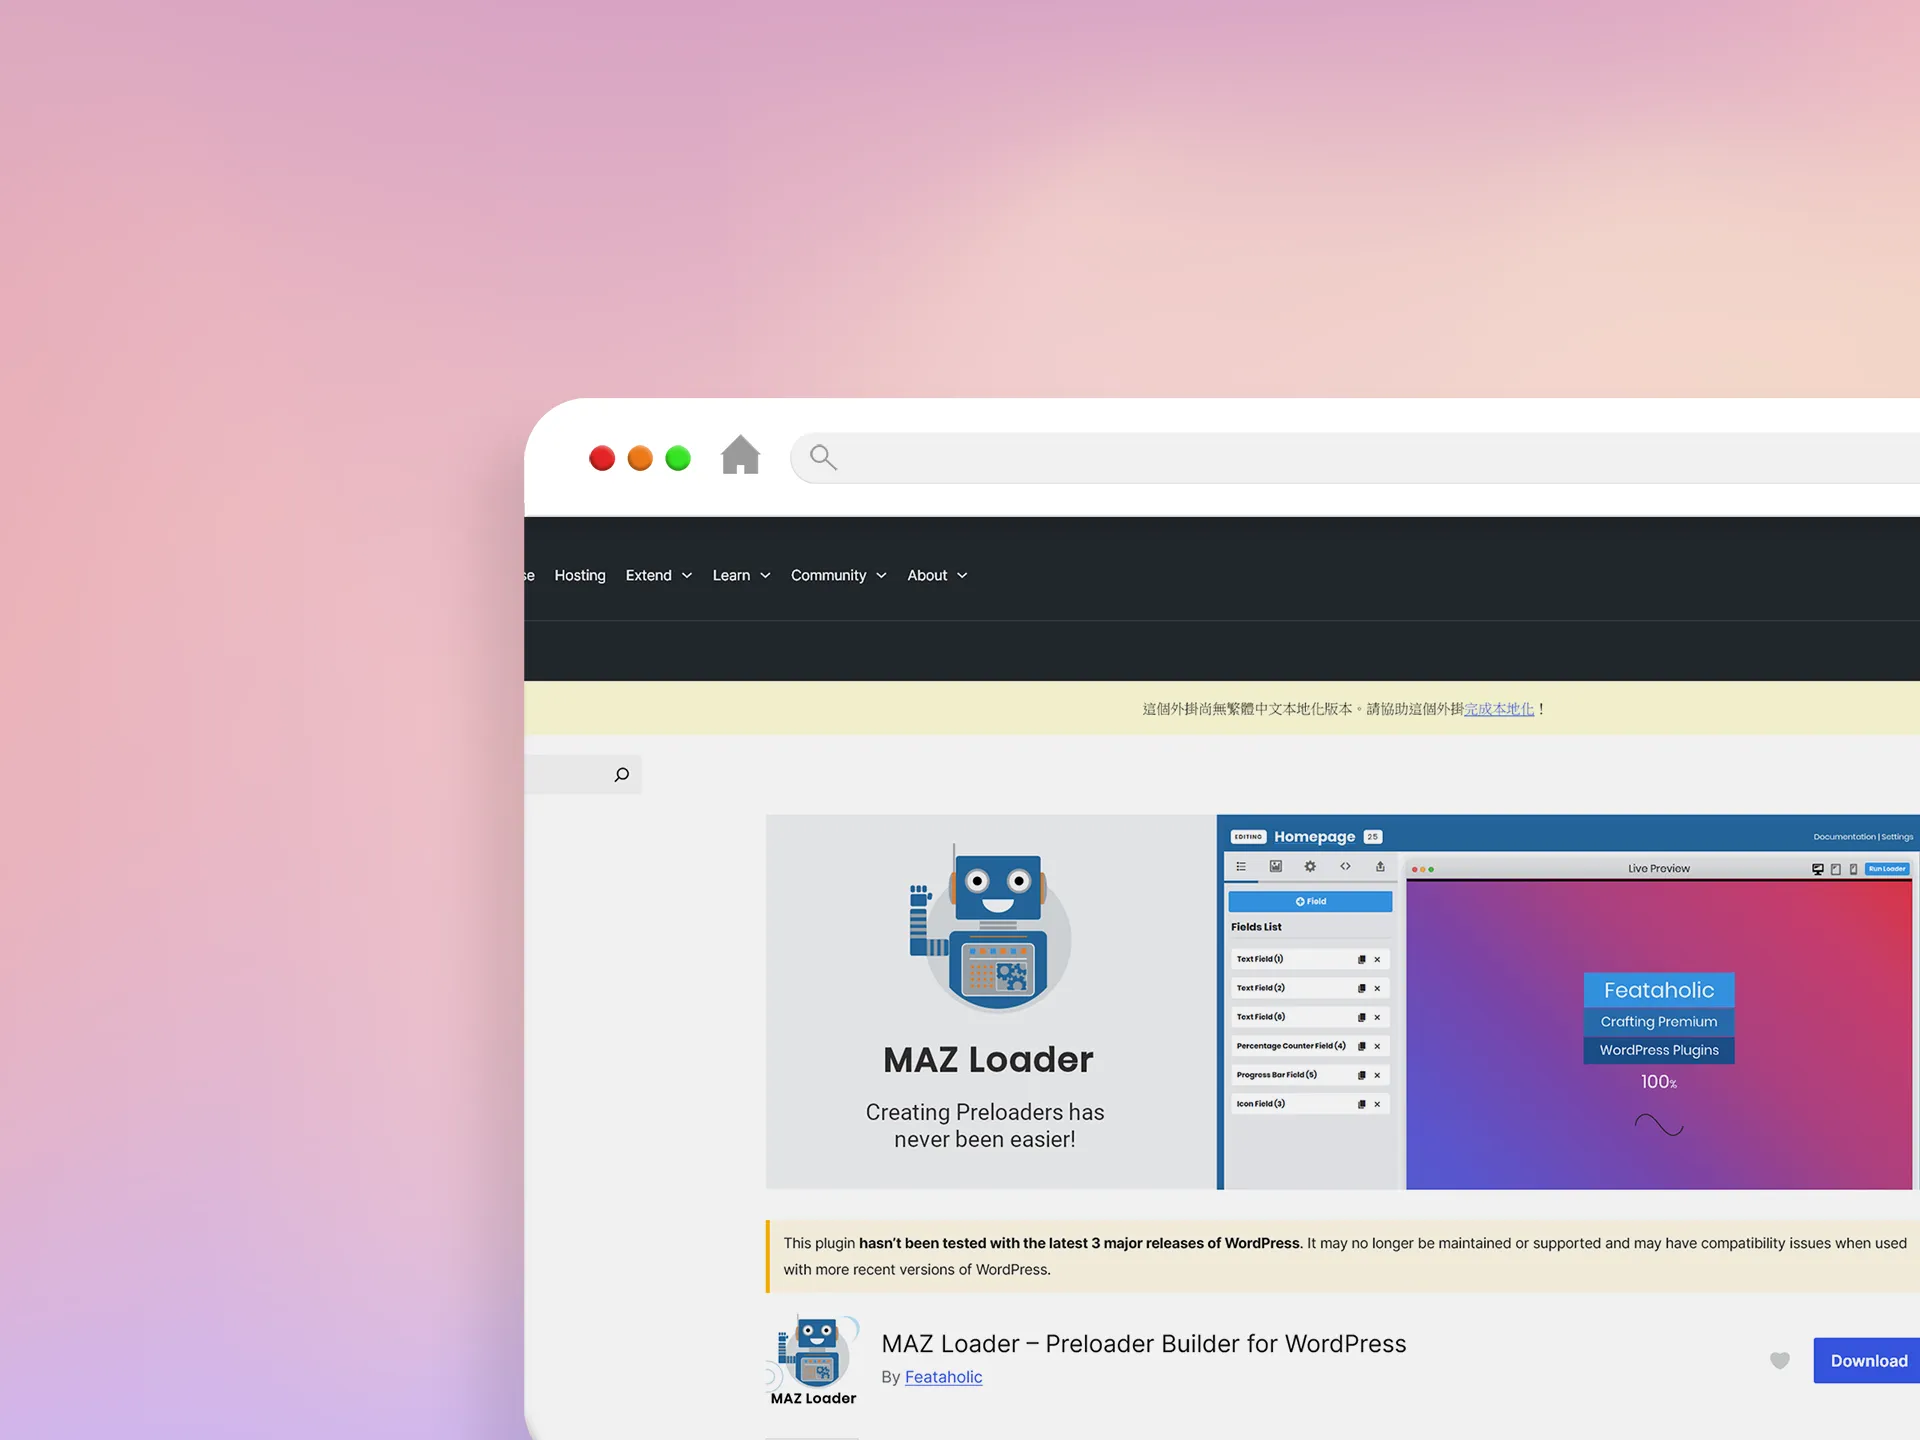Click the blue Download button
Viewport: 1920px width, 1440px height.
pos(1867,1361)
